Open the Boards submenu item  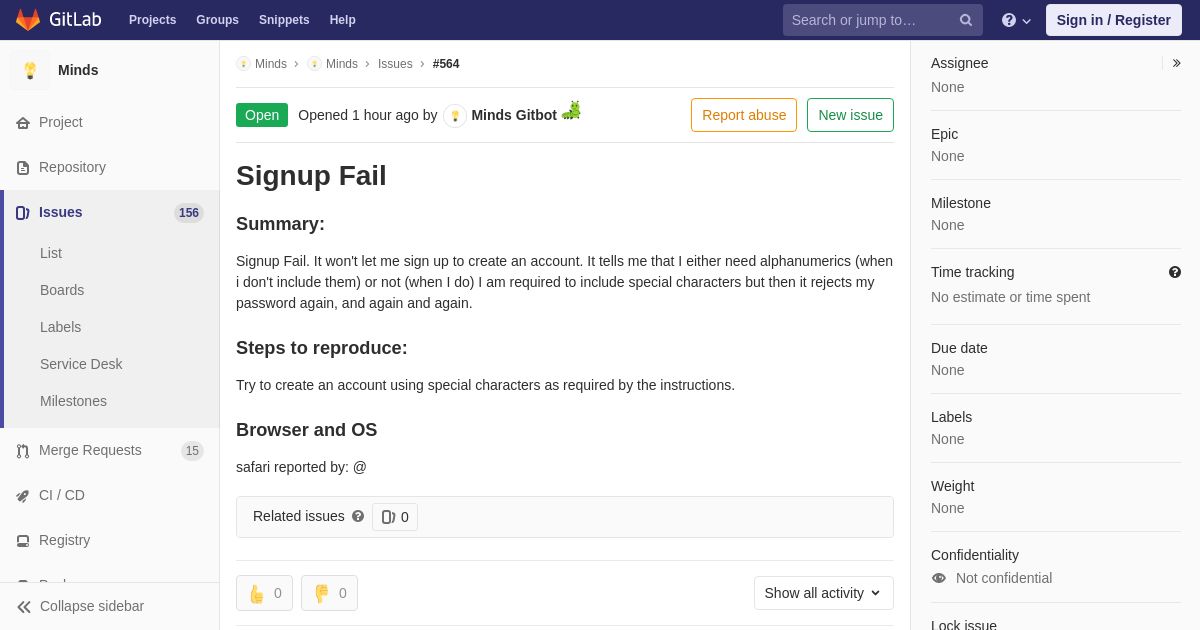click(62, 290)
